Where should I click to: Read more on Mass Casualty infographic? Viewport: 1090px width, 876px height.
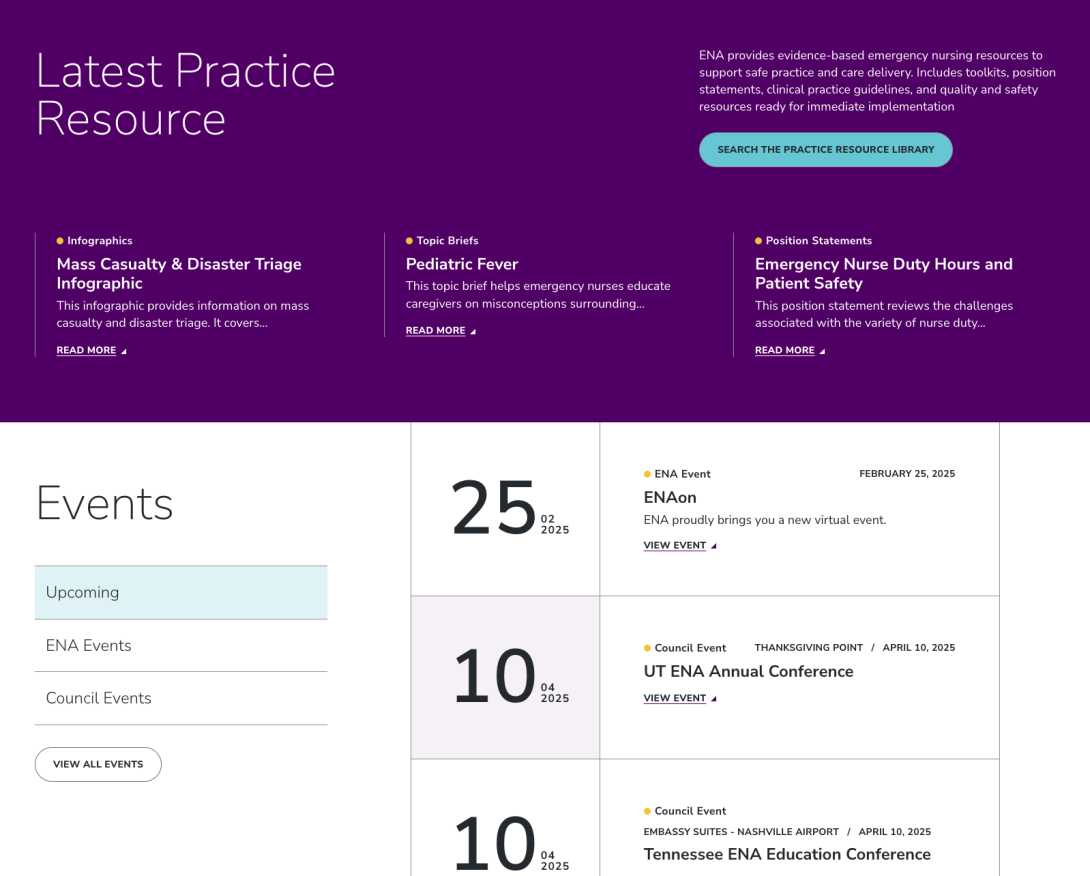point(86,350)
